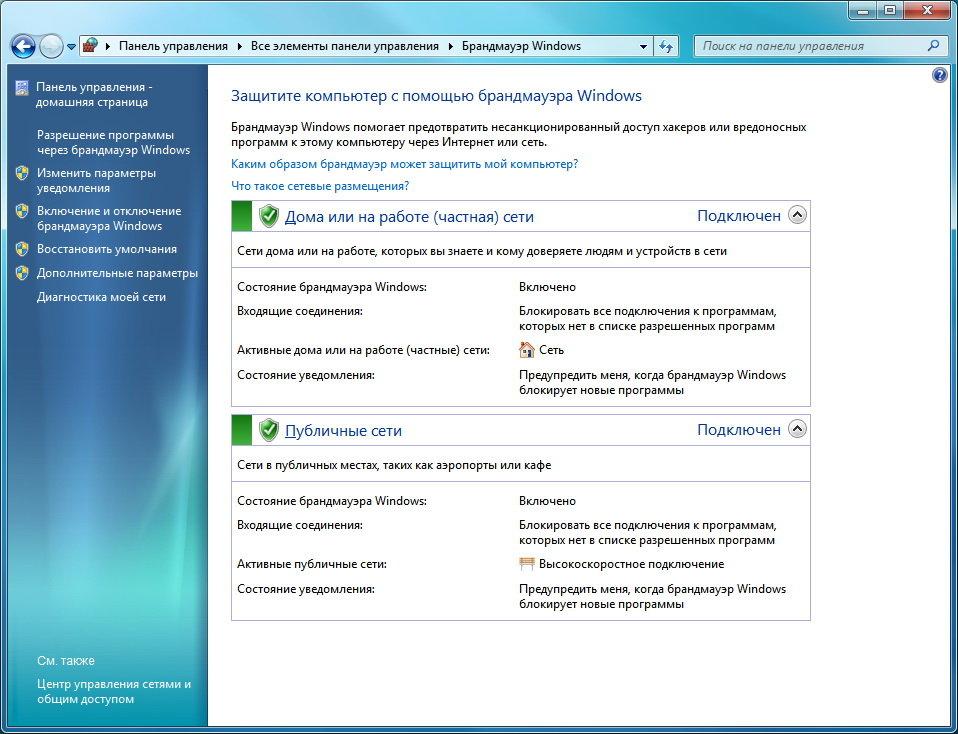Click the Refresh button beside address bar
The width and height of the screenshot is (958, 734).
click(666, 46)
